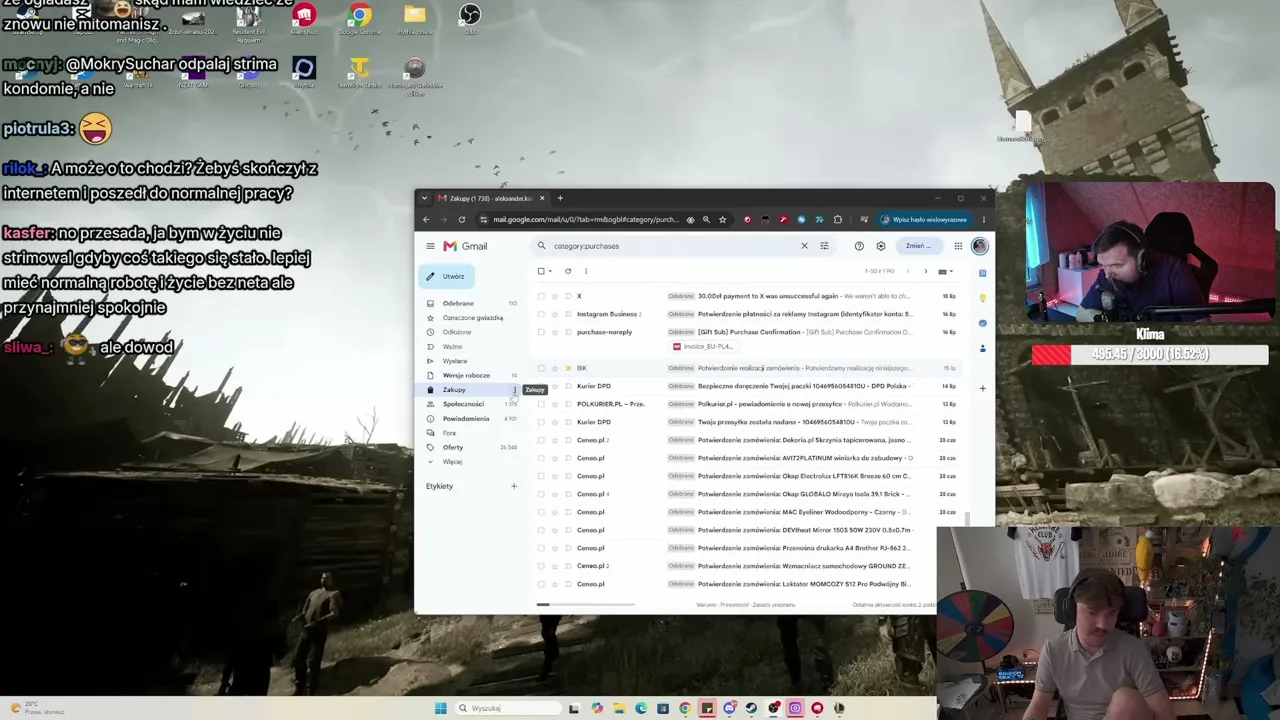1280x720 pixels.
Task: Open the Ceneo Okap Electrolux order email
Action: 746,476
